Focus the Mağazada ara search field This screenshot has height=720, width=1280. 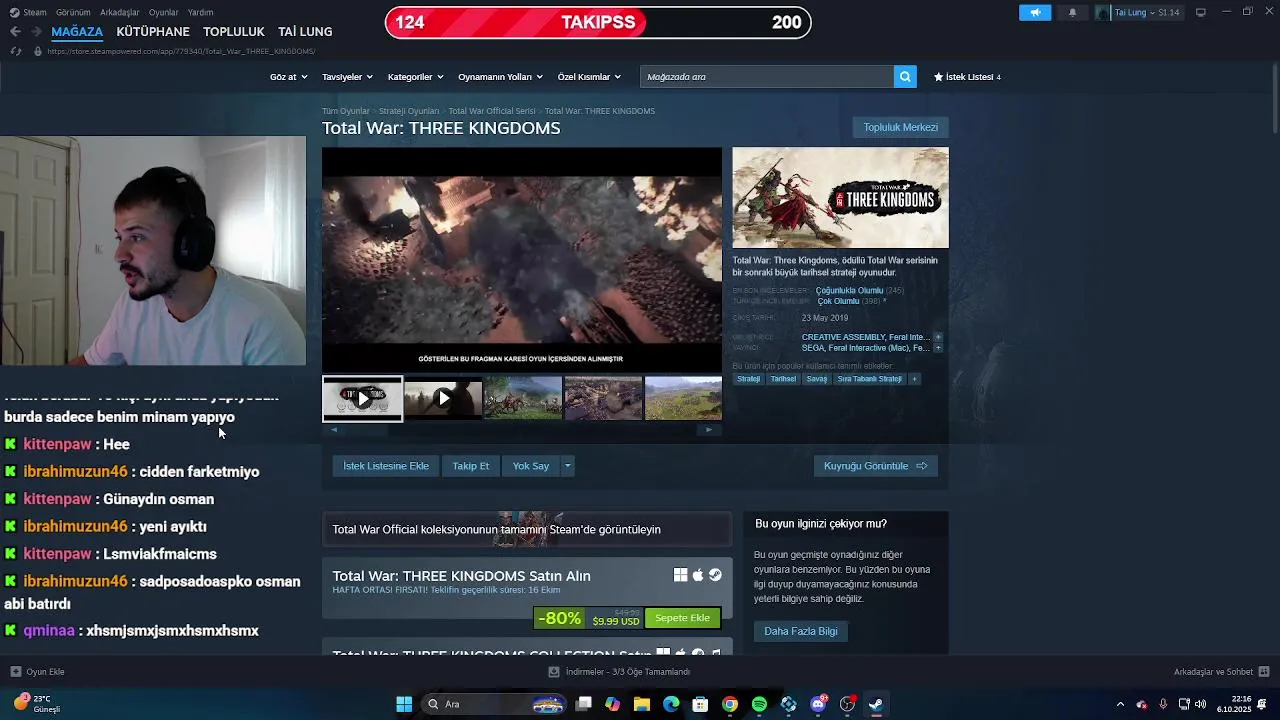pyautogui.click(x=766, y=77)
